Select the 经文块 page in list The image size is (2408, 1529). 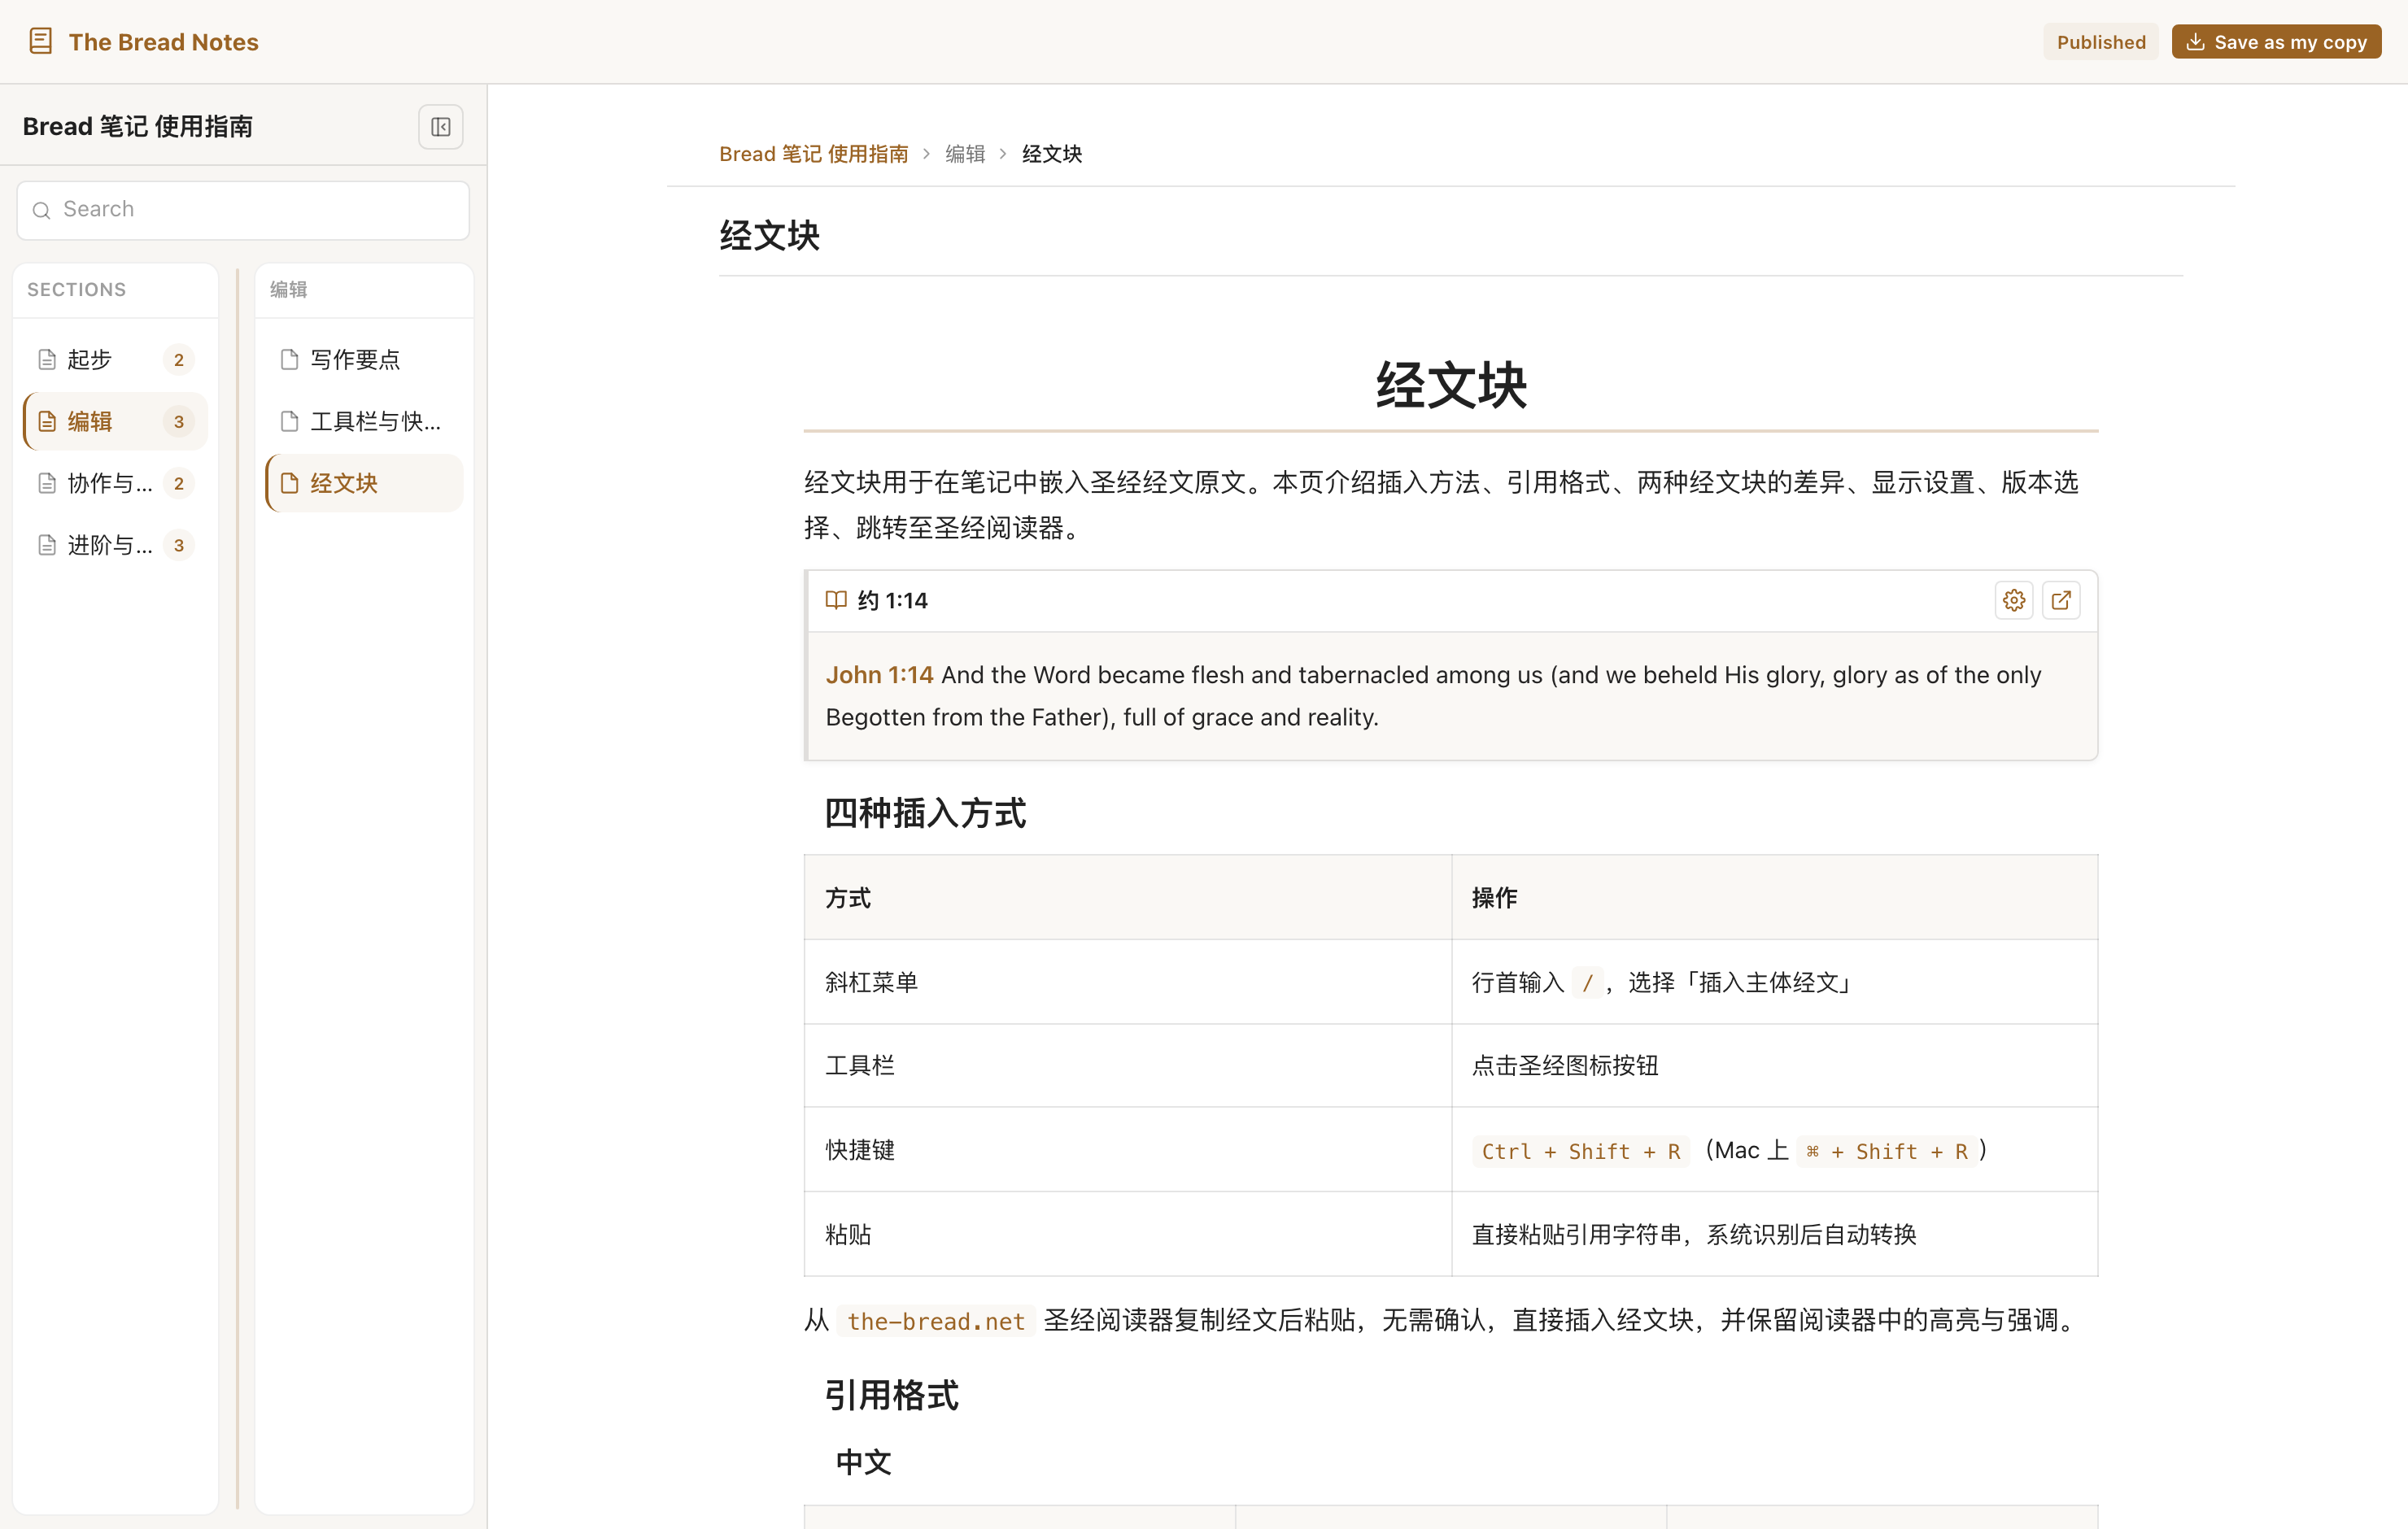(364, 483)
